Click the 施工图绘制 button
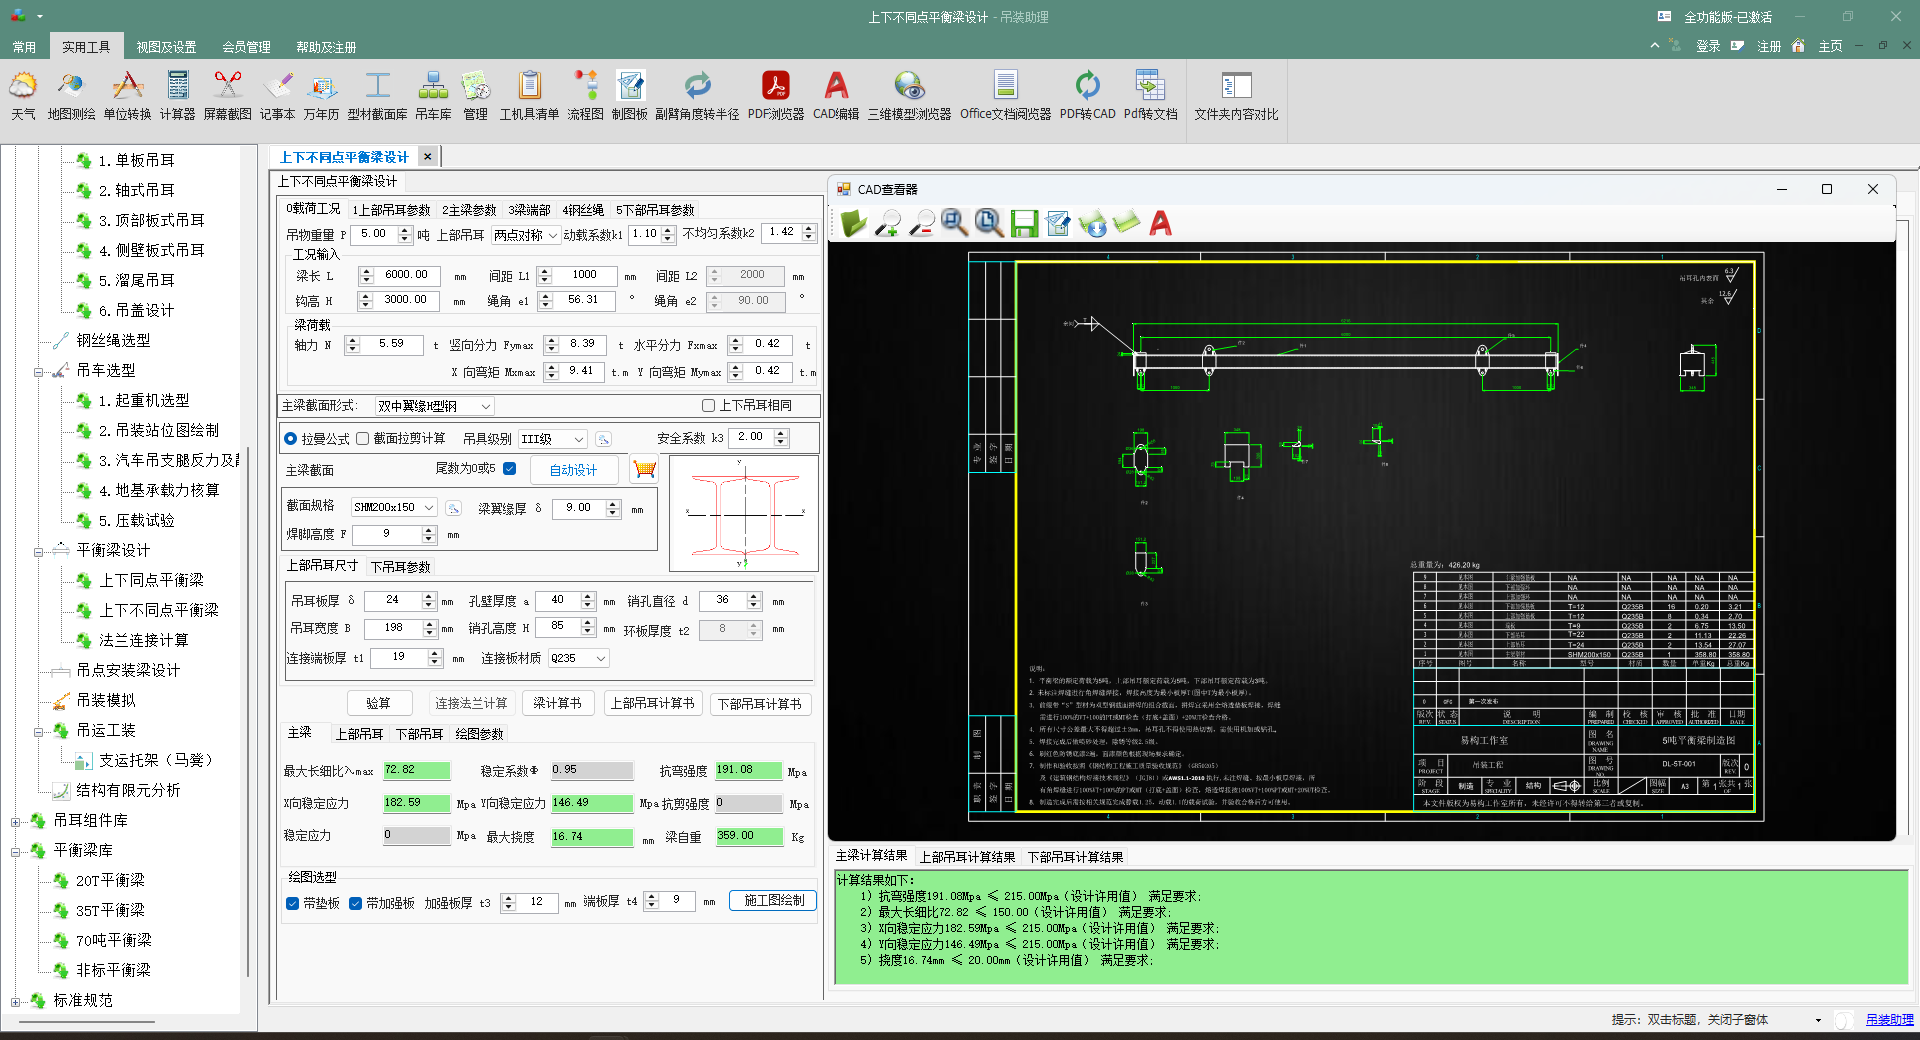1920x1040 pixels. [x=773, y=901]
